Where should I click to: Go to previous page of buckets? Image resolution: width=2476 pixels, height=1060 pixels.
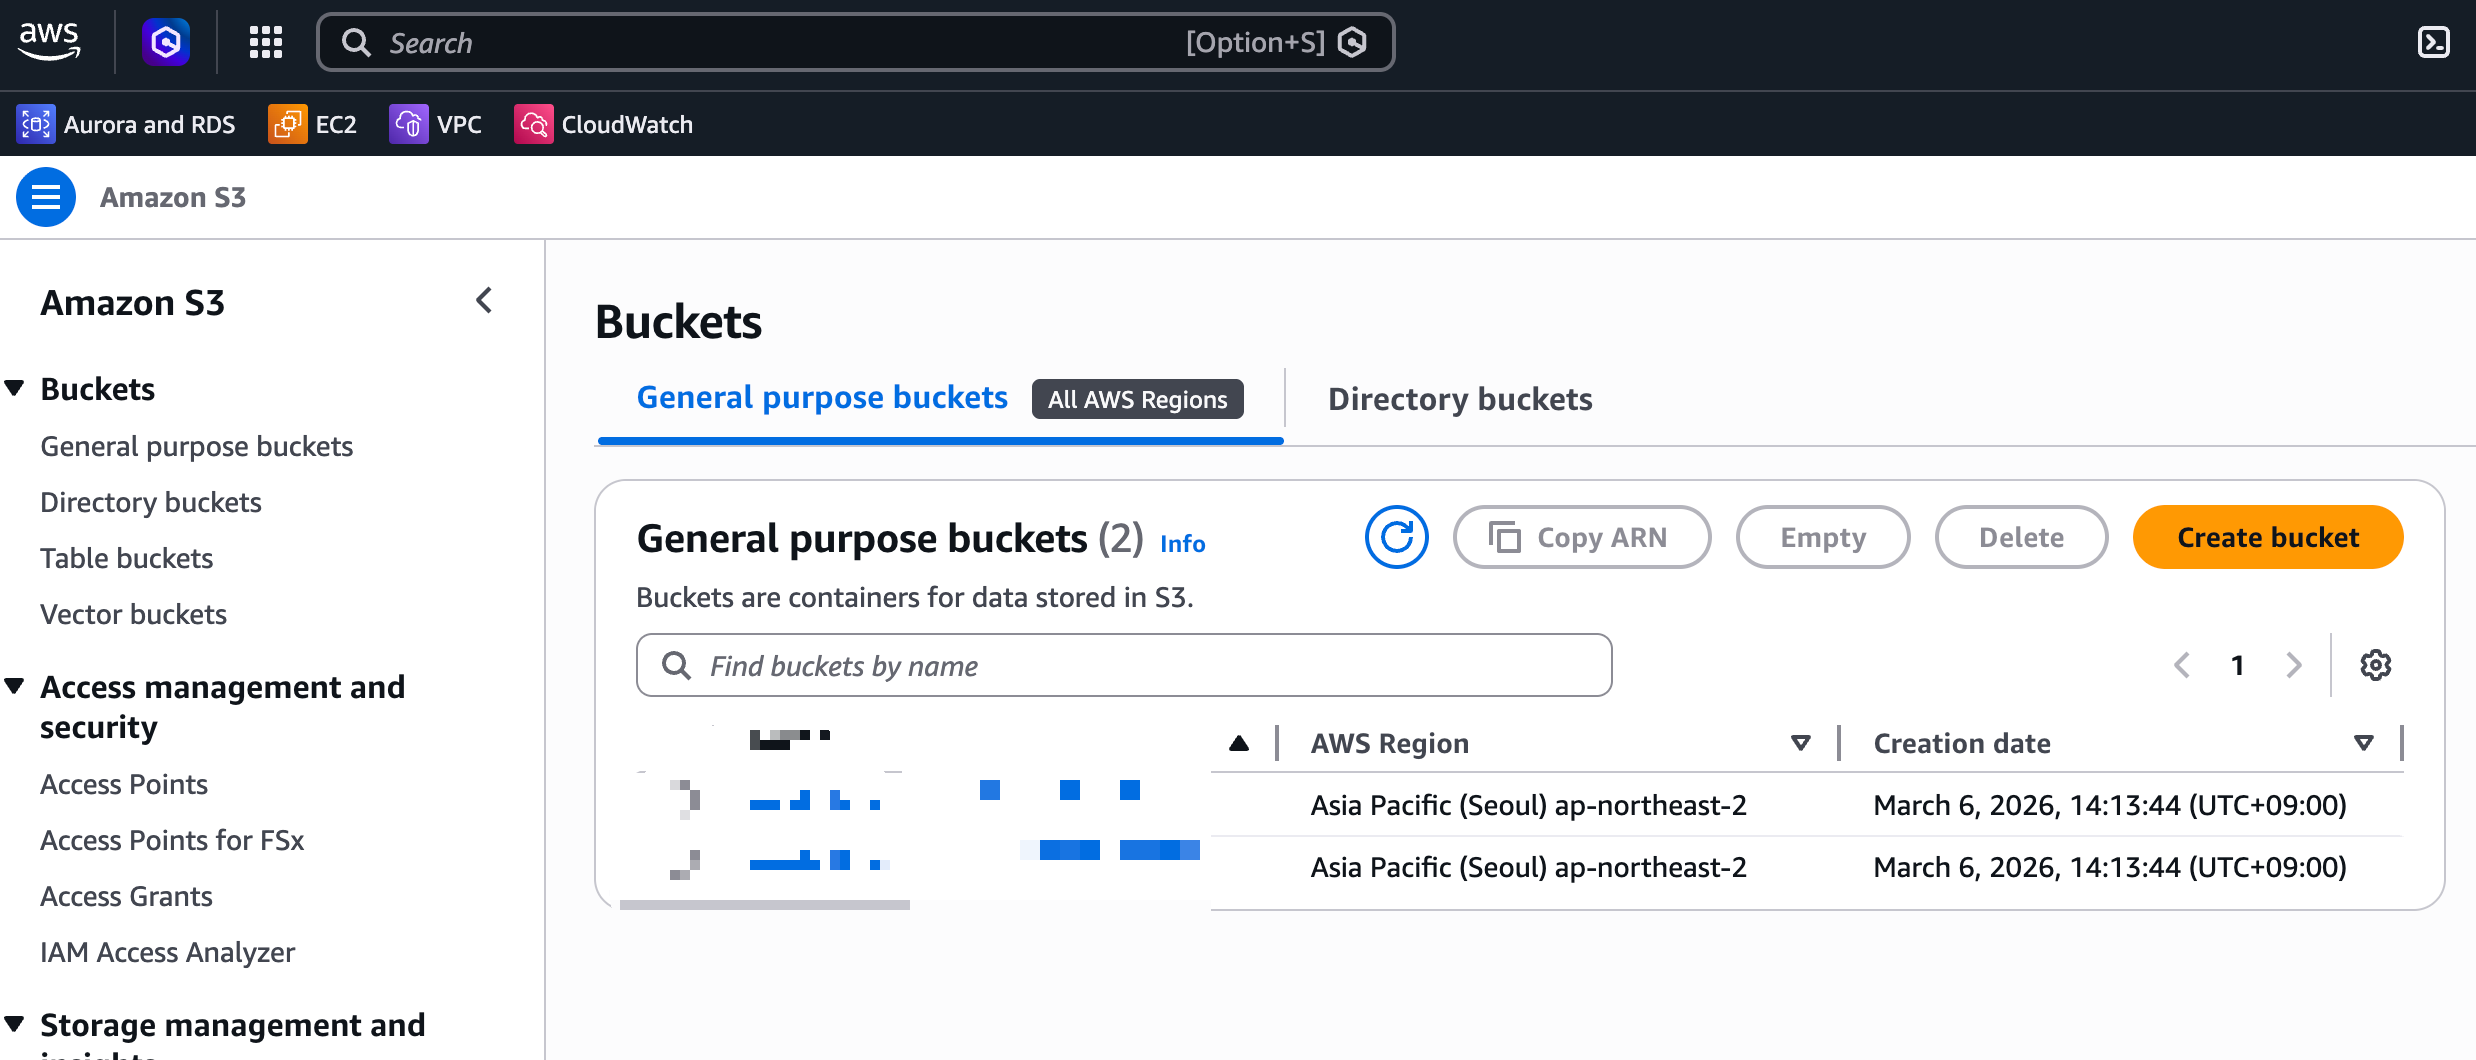click(x=2182, y=665)
